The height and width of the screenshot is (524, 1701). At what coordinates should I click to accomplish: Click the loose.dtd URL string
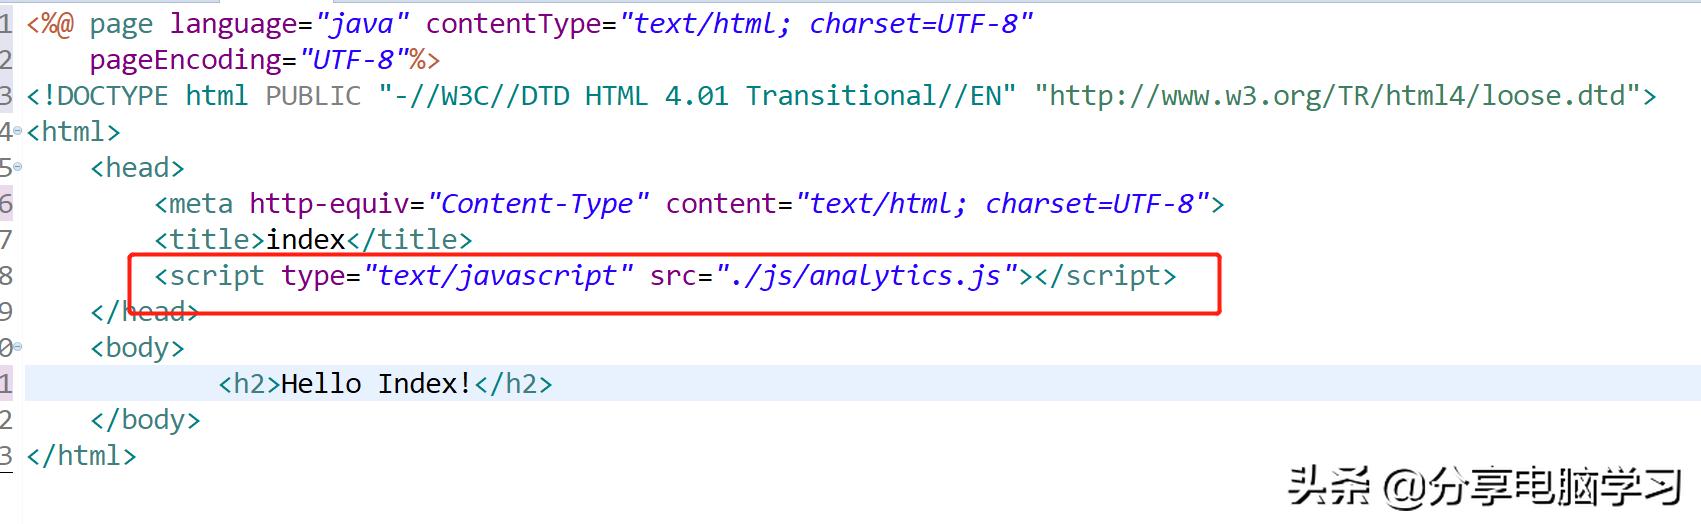[1337, 96]
